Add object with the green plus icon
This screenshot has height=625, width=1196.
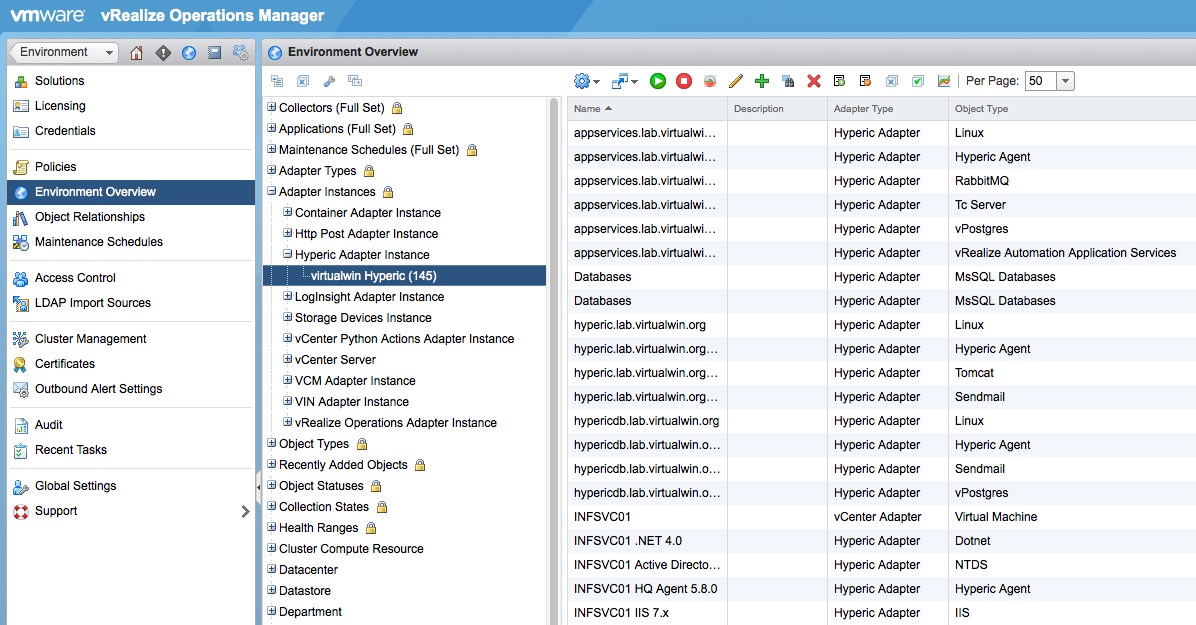[761, 81]
